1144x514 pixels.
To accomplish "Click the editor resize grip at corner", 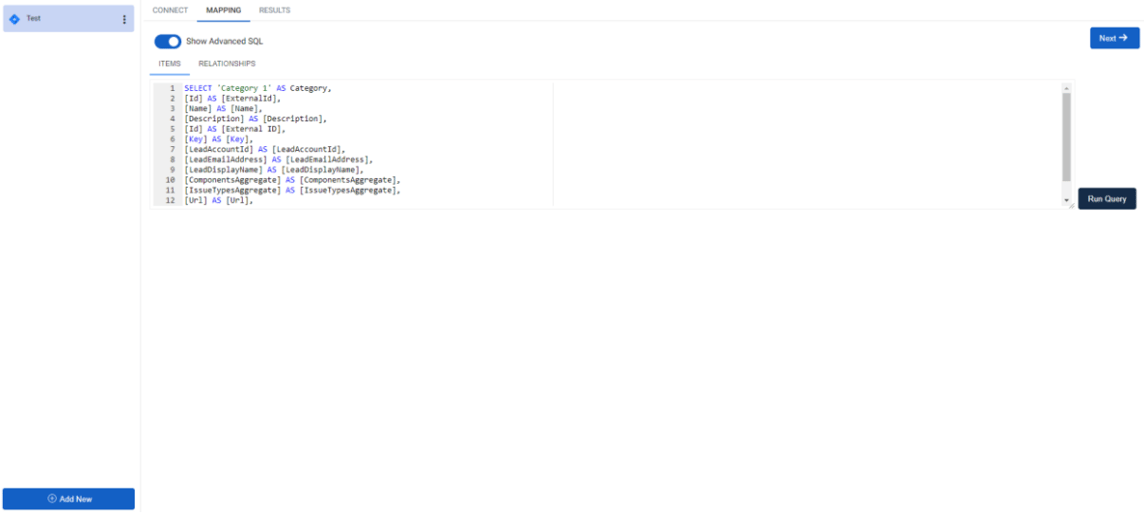I will point(1071,206).
